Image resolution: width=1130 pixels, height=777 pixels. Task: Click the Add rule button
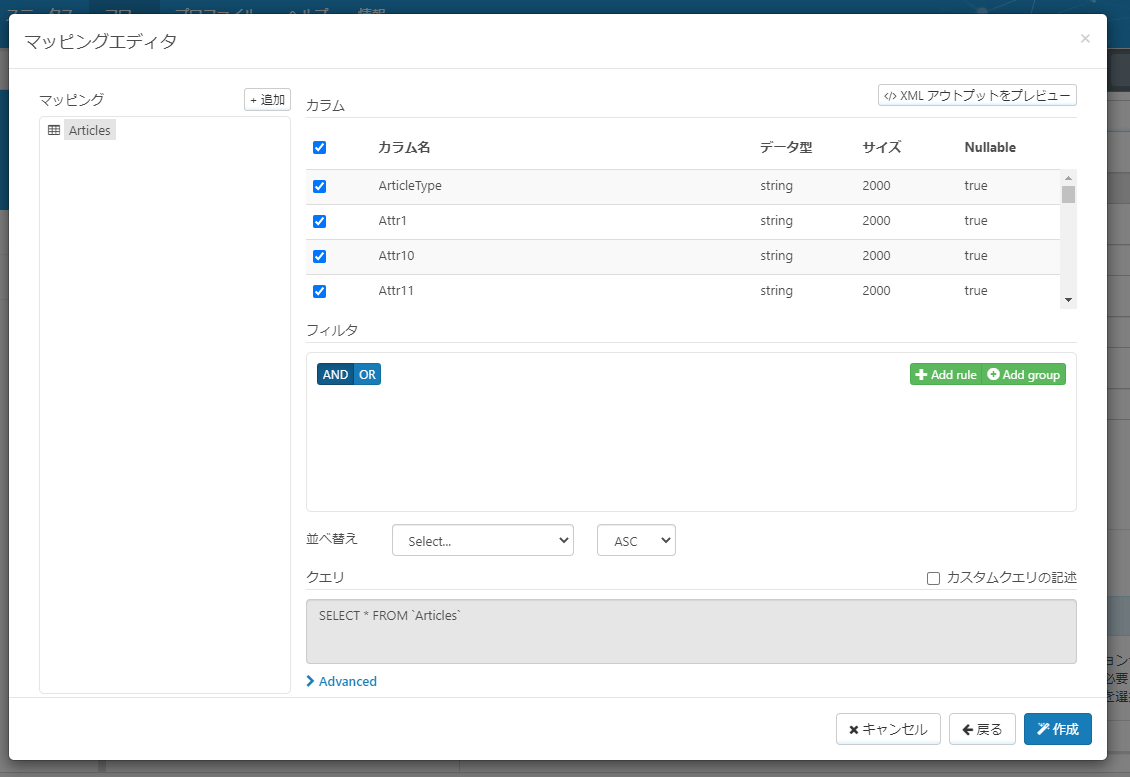pyautogui.click(x=945, y=374)
